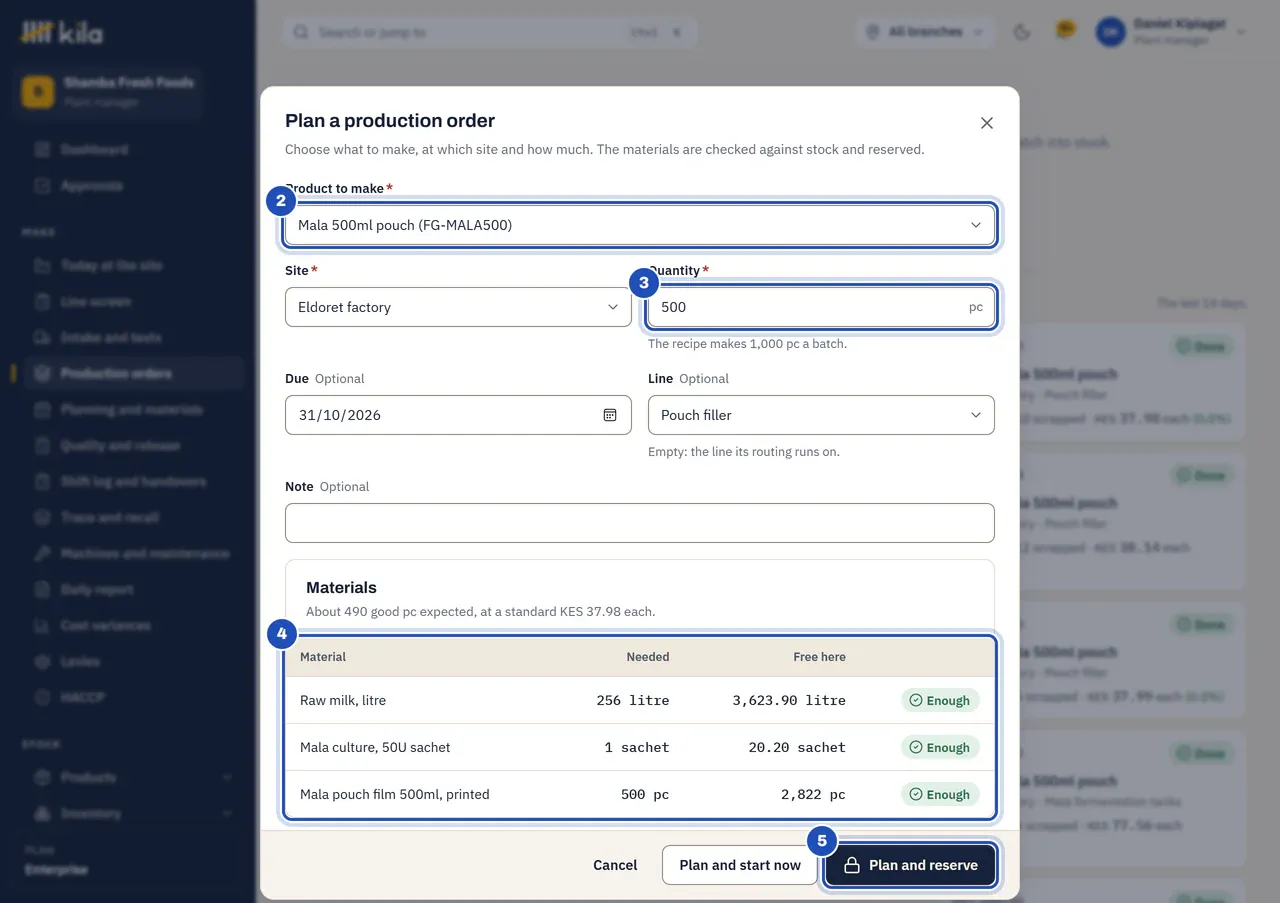The width and height of the screenshot is (1280, 903).
Task: Click the Intake and tests sidebar icon
Action: pos(42,337)
